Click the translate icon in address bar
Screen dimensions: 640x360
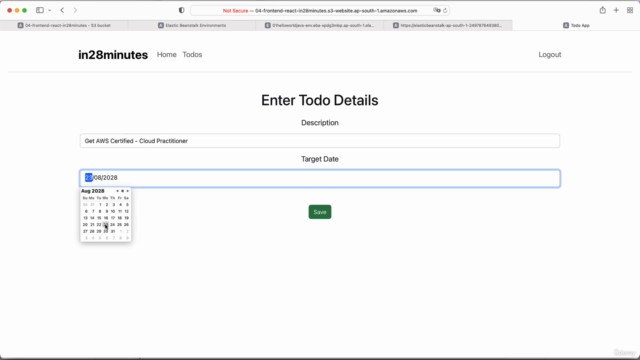click(x=437, y=11)
